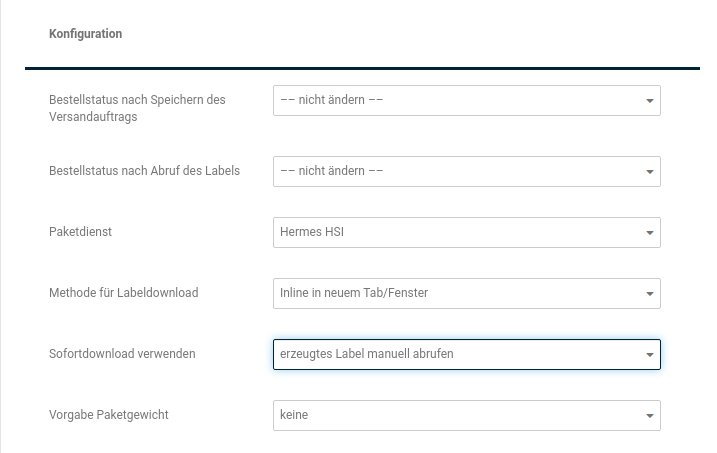Viewport: 717px width, 453px height.
Task: Click the arrow on the Speichern des Versandauftrags dropdown
Action: point(649,101)
